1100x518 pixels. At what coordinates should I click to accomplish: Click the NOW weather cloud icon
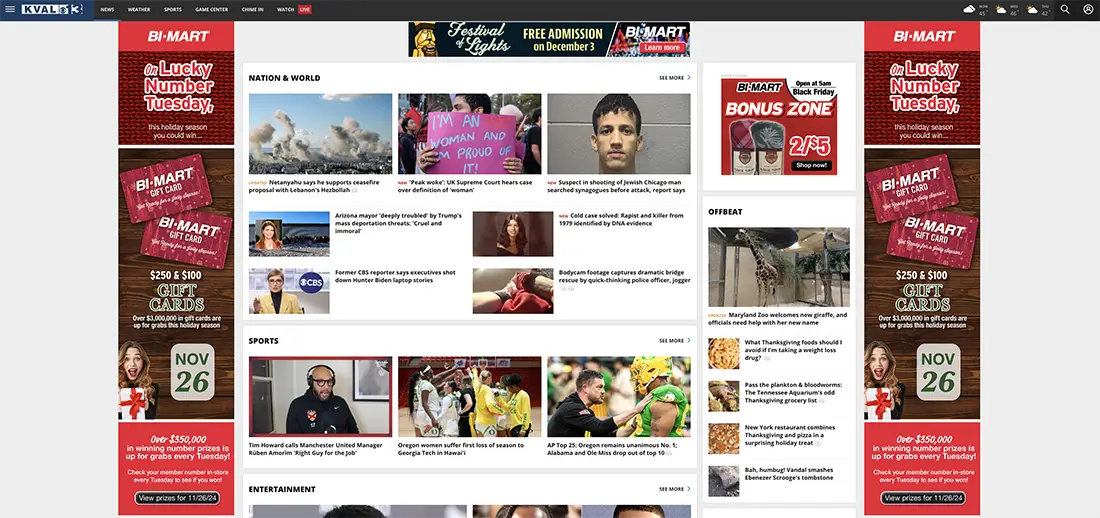pos(970,9)
